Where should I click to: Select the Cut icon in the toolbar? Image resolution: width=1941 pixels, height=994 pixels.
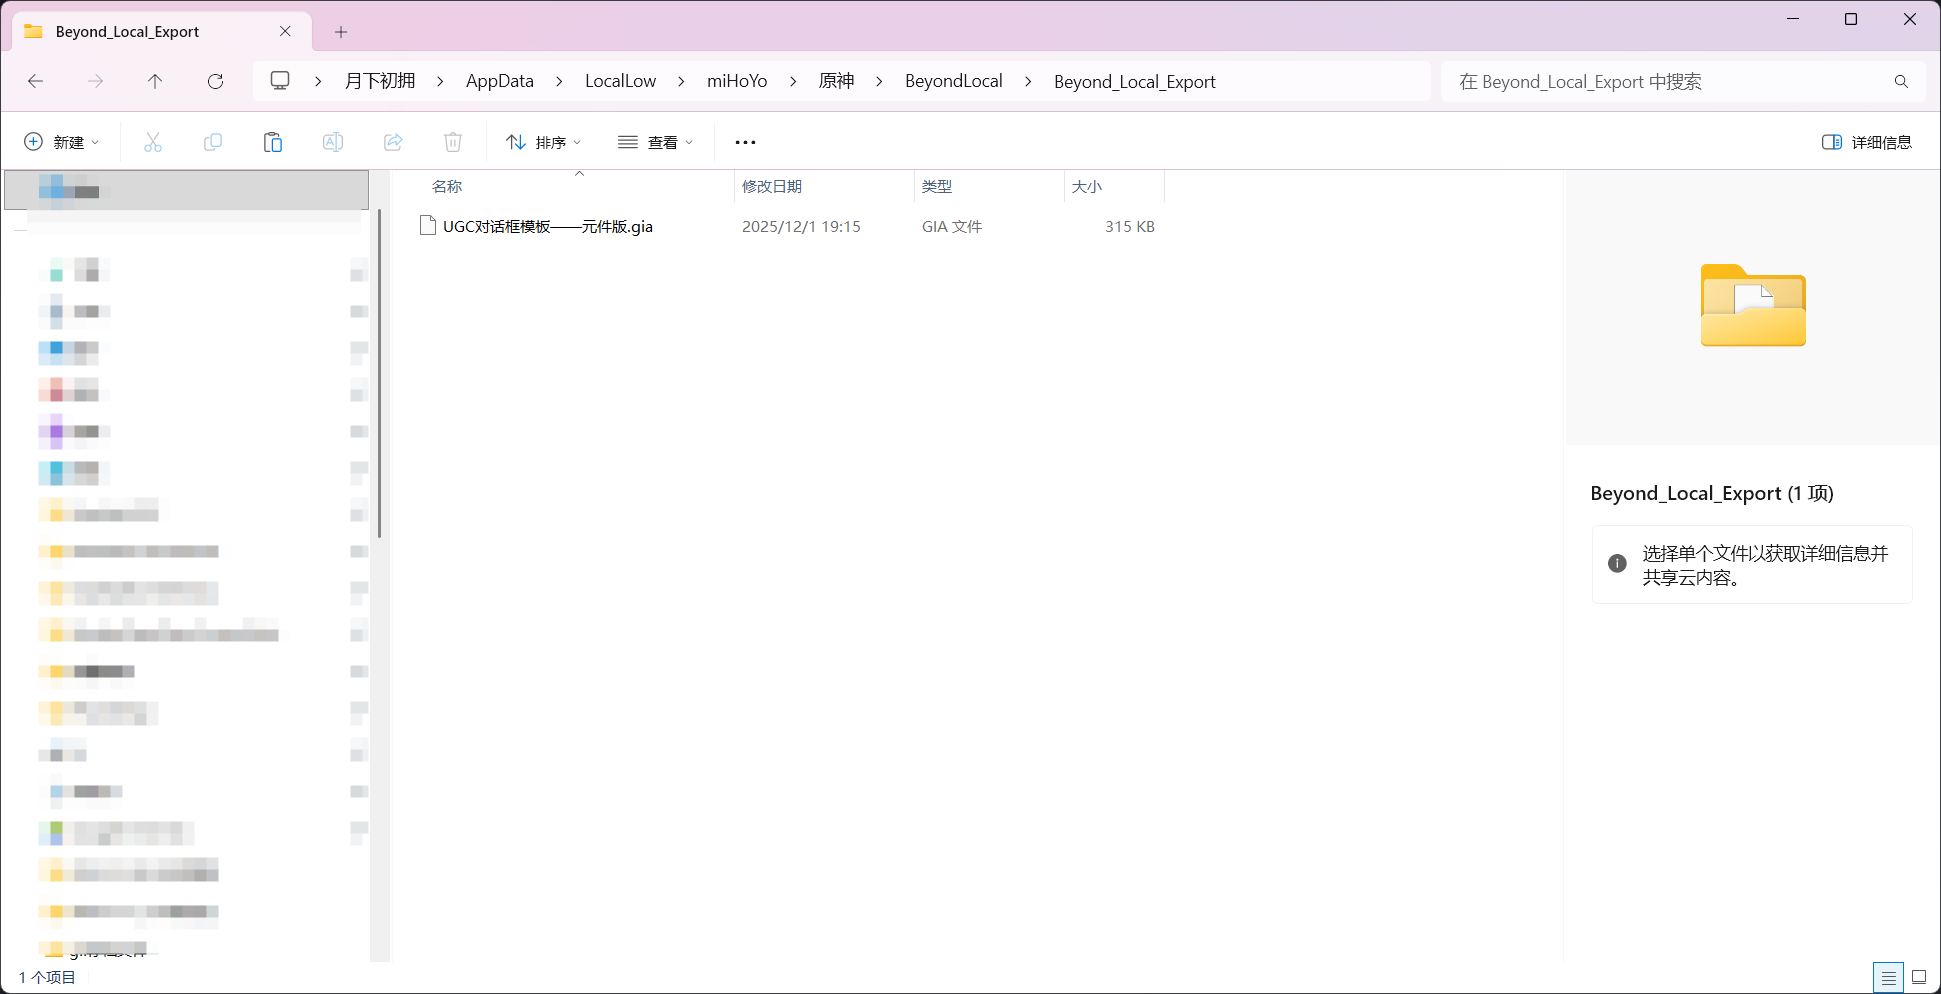[152, 142]
